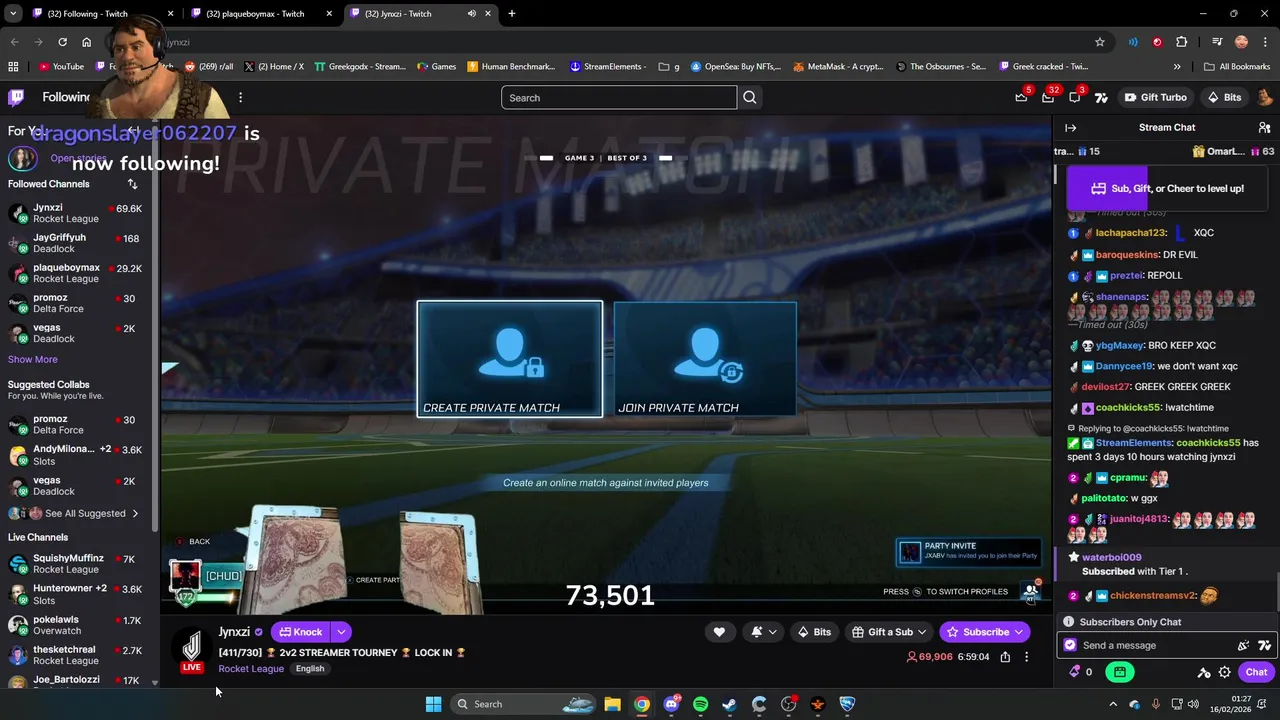Screen dimensions: 1280x720
Task: Open the Chrome media controls icon
Action: point(1217,42)
